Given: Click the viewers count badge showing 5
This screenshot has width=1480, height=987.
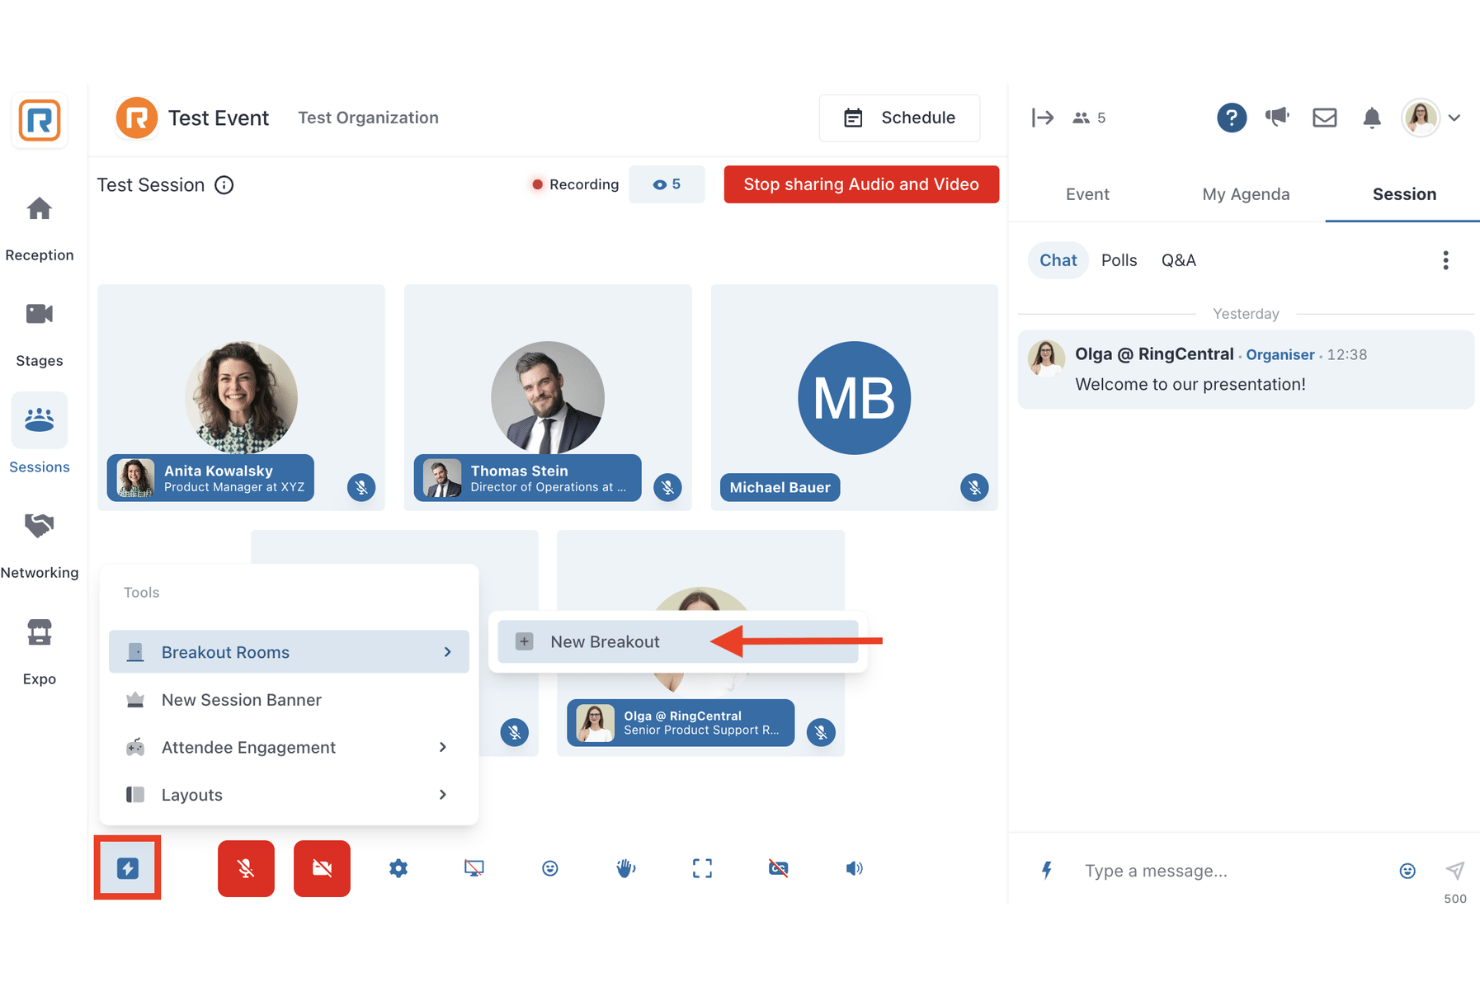Looking at the screenshot, I should click(x=667, y=184).
